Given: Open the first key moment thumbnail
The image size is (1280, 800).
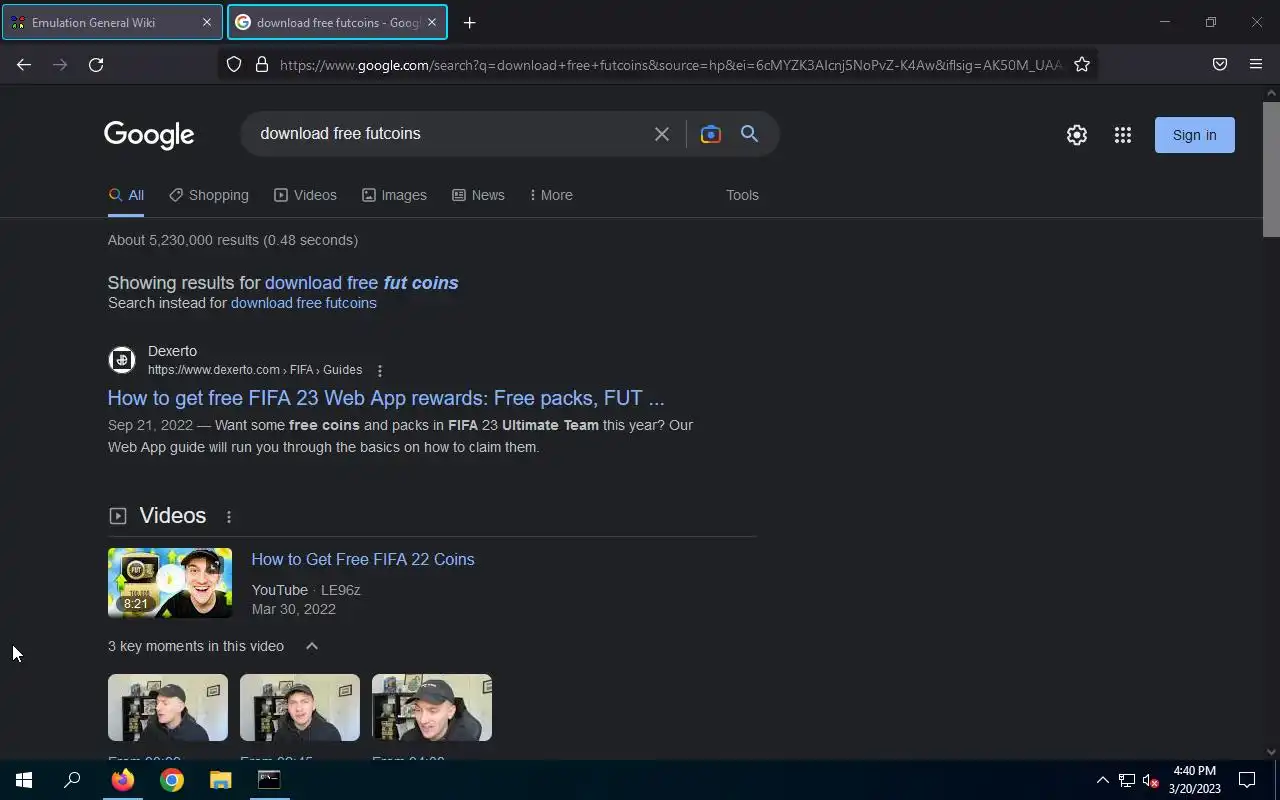Looking at the screenshot, I should tap(168, 708).
